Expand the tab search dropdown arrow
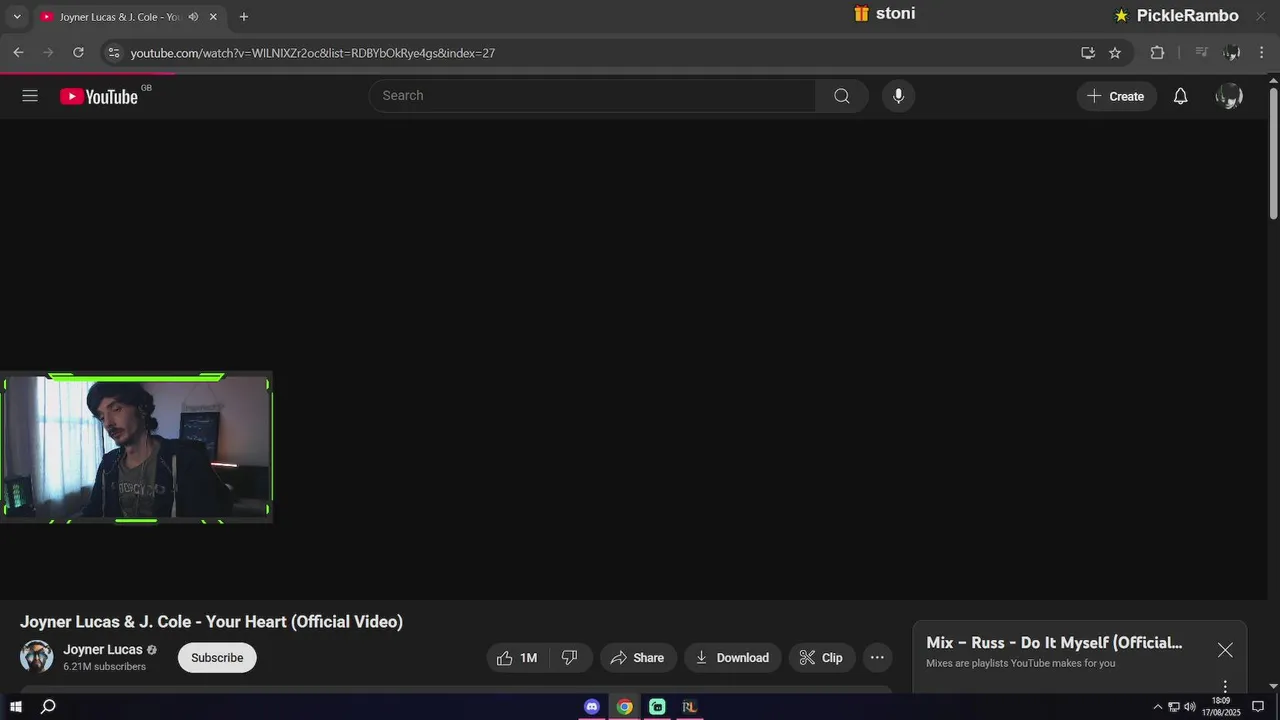This screenshot has height=720, width=1280. 16,17
